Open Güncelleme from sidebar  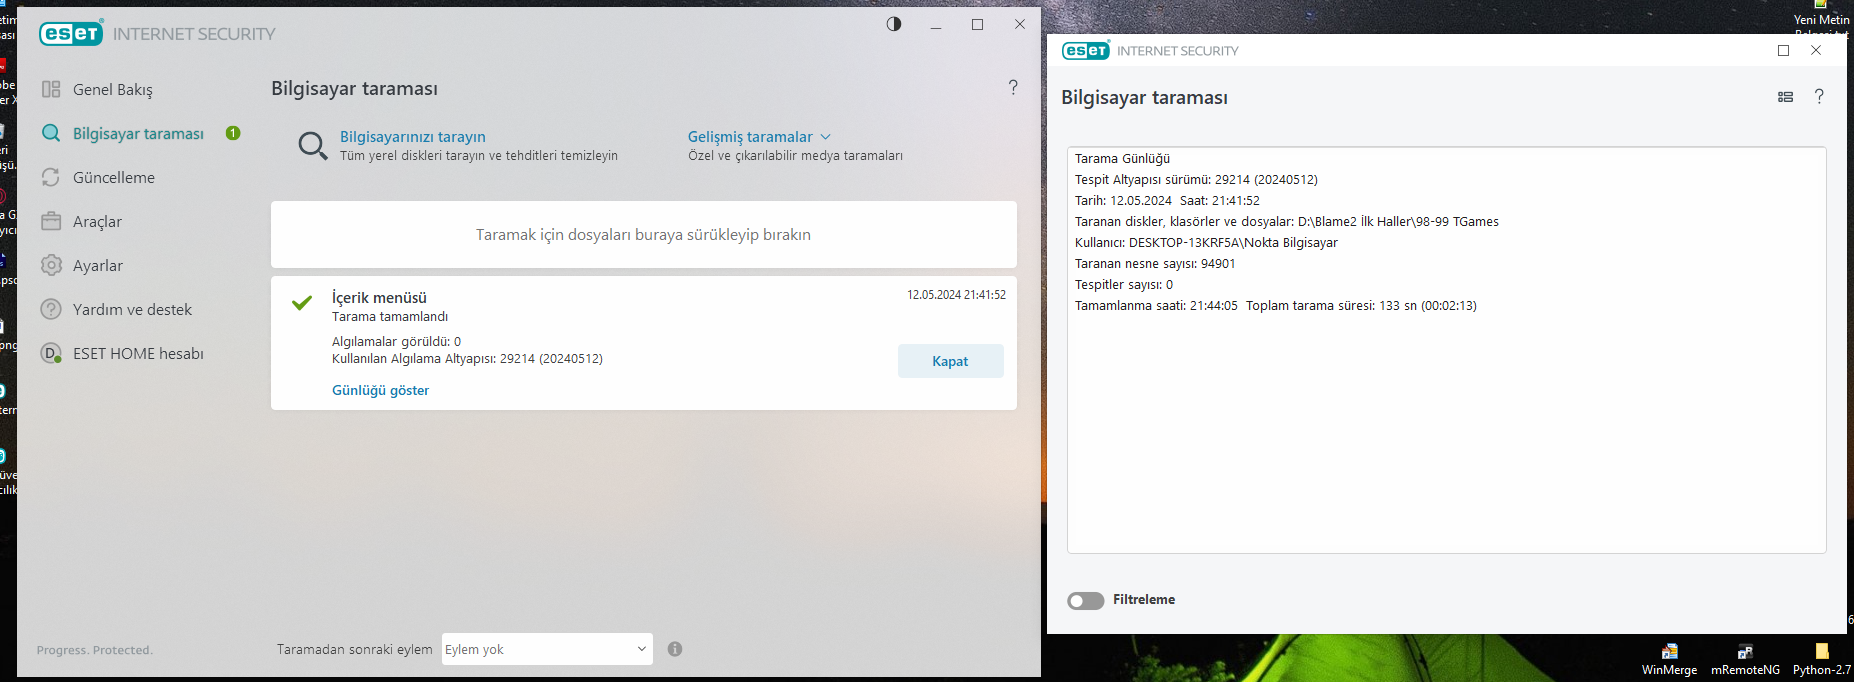pyautogui.click(x=113, y=178)
